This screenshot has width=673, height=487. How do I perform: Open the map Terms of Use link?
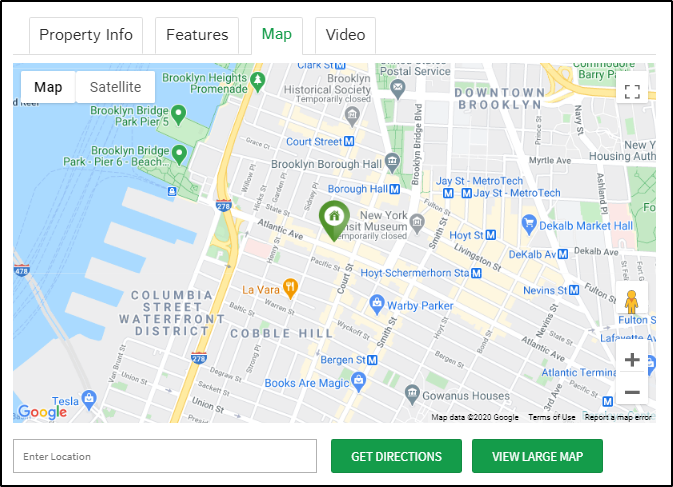[552, 417]
